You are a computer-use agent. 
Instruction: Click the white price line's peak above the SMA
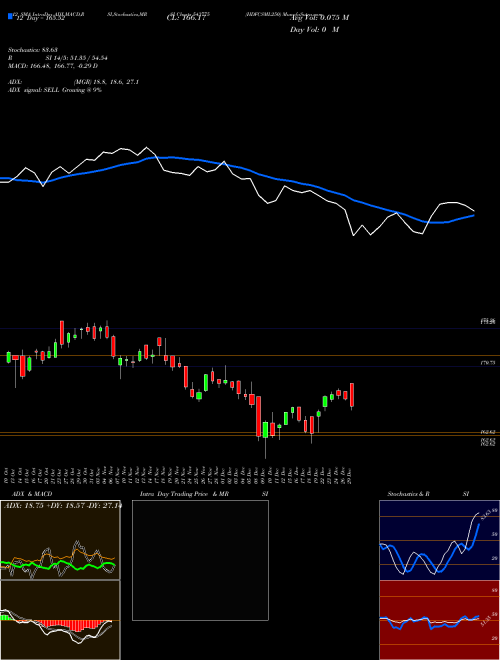pyautogui.click(x=146, y=148)
